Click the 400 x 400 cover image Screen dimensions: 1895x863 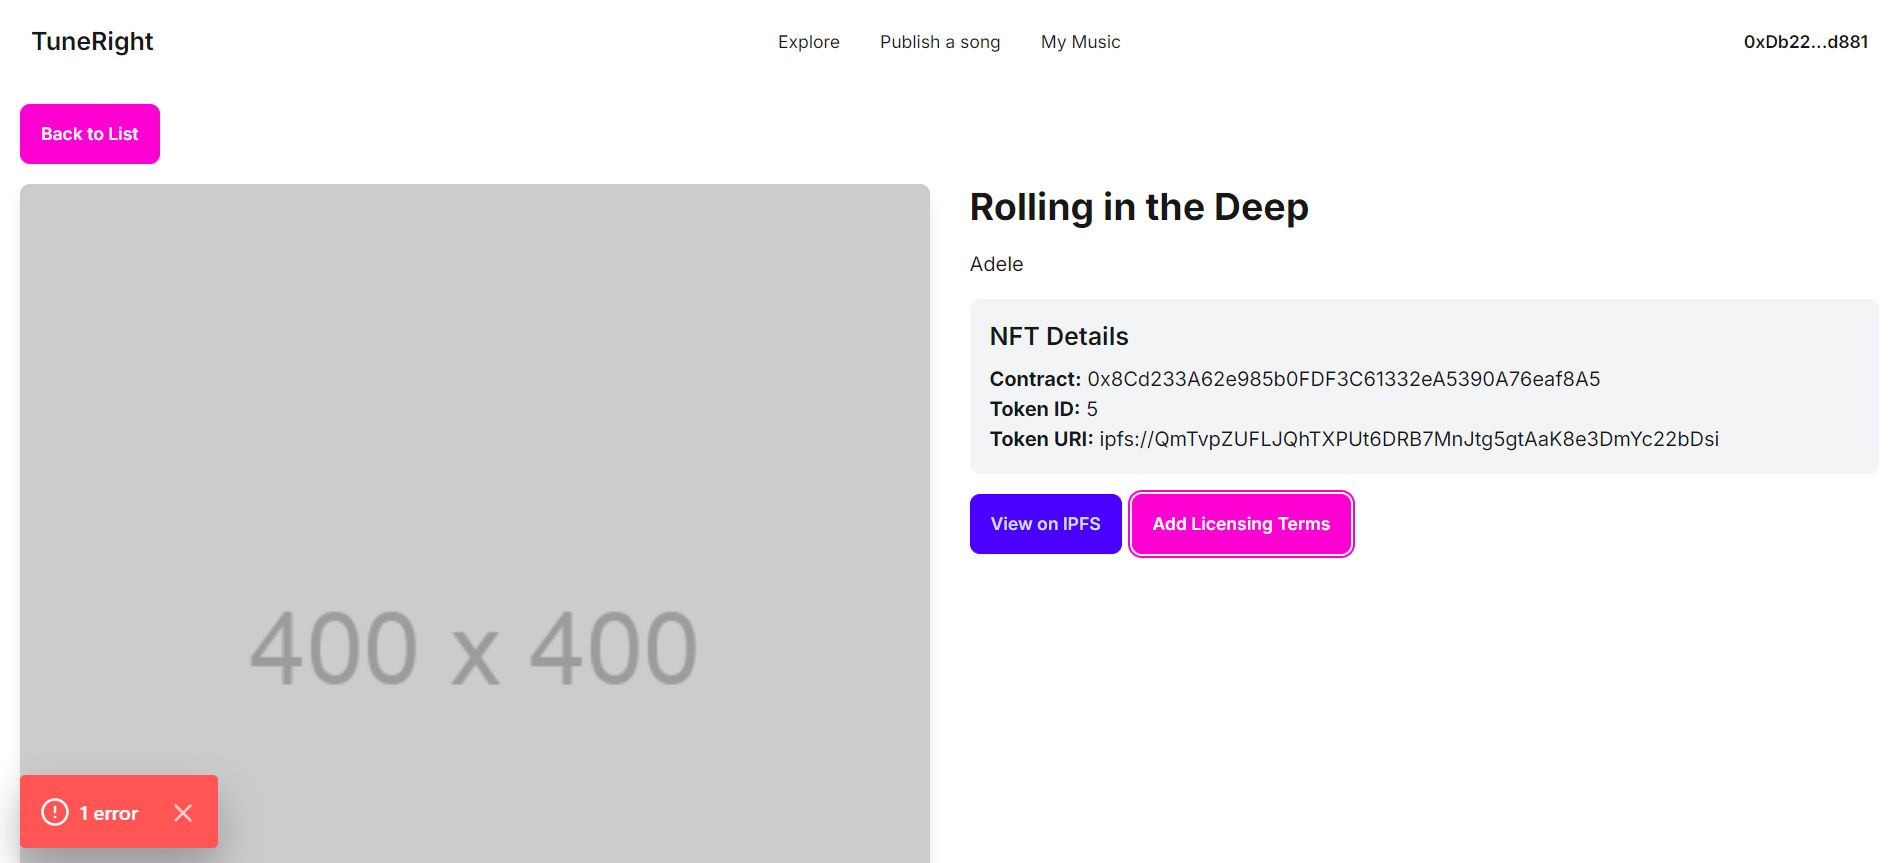pyautogui.click(x=475, y=523)
